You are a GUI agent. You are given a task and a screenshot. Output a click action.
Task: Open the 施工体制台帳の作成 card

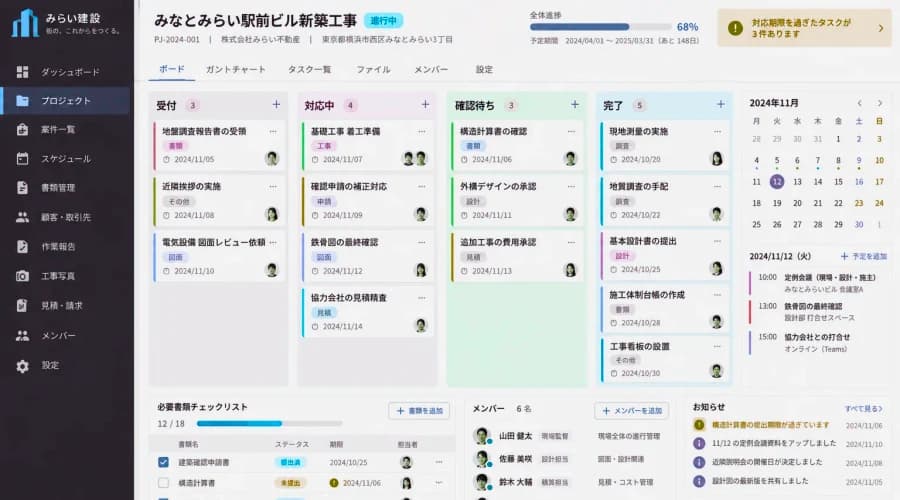(665, 309)
